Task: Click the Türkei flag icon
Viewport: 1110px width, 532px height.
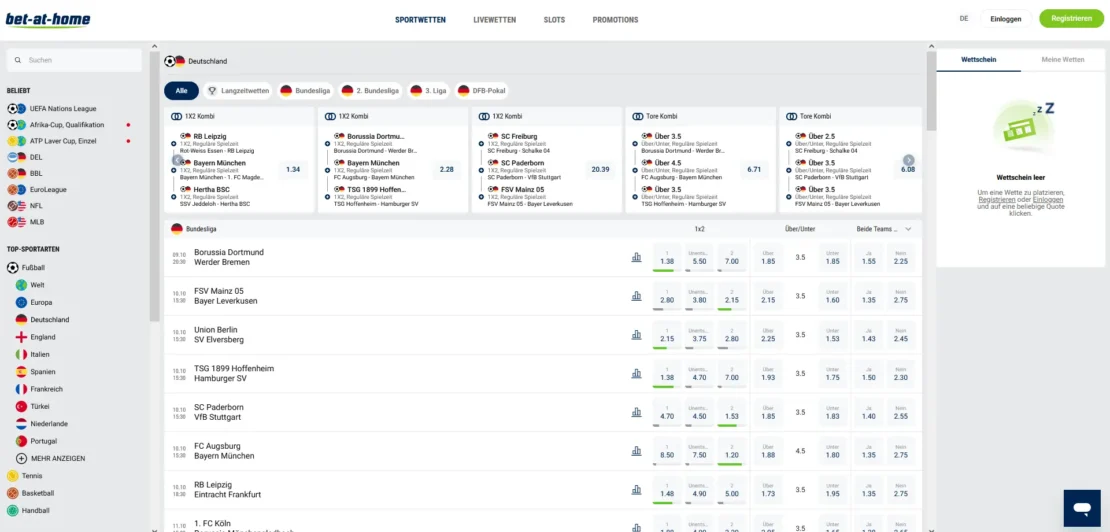Action: tap(21, 407)
